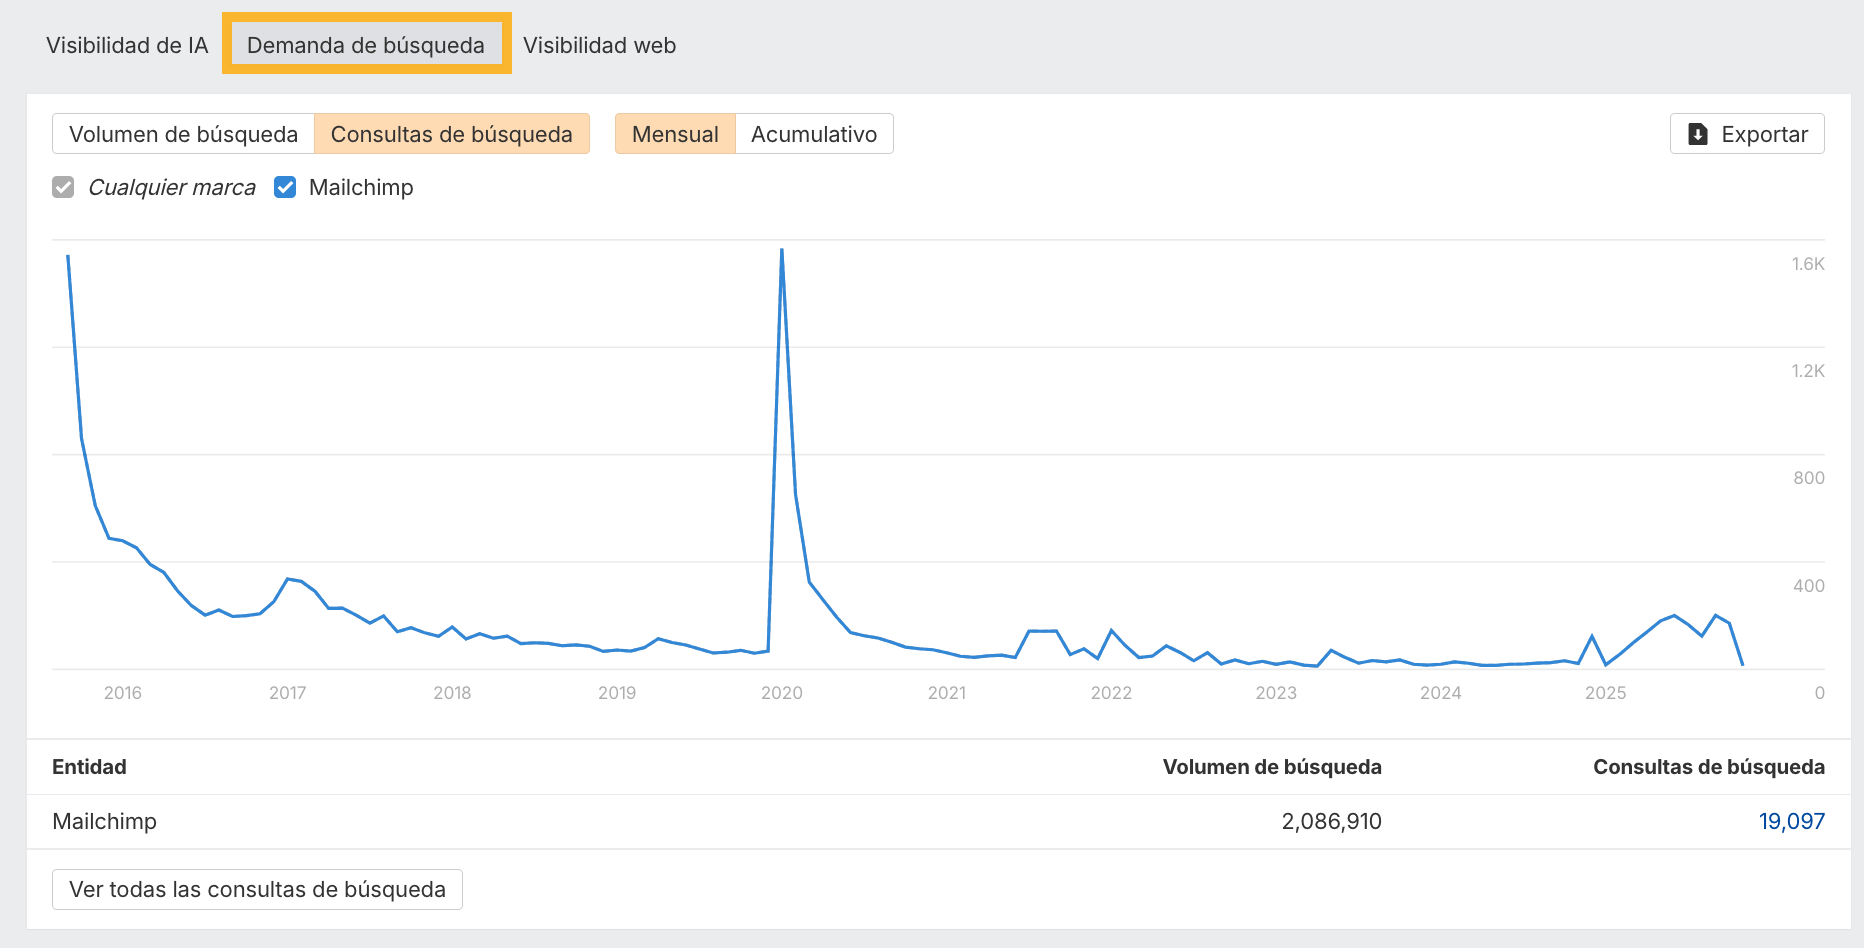The height and width of the screenshot is (948, 1864).
Task: Open the Visibilidad de IA tab
Action: (x=127, y=45)
